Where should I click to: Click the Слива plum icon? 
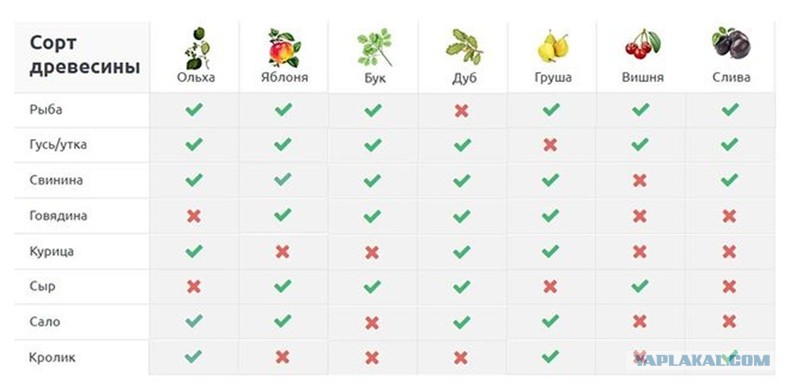(x=731, y=43)
